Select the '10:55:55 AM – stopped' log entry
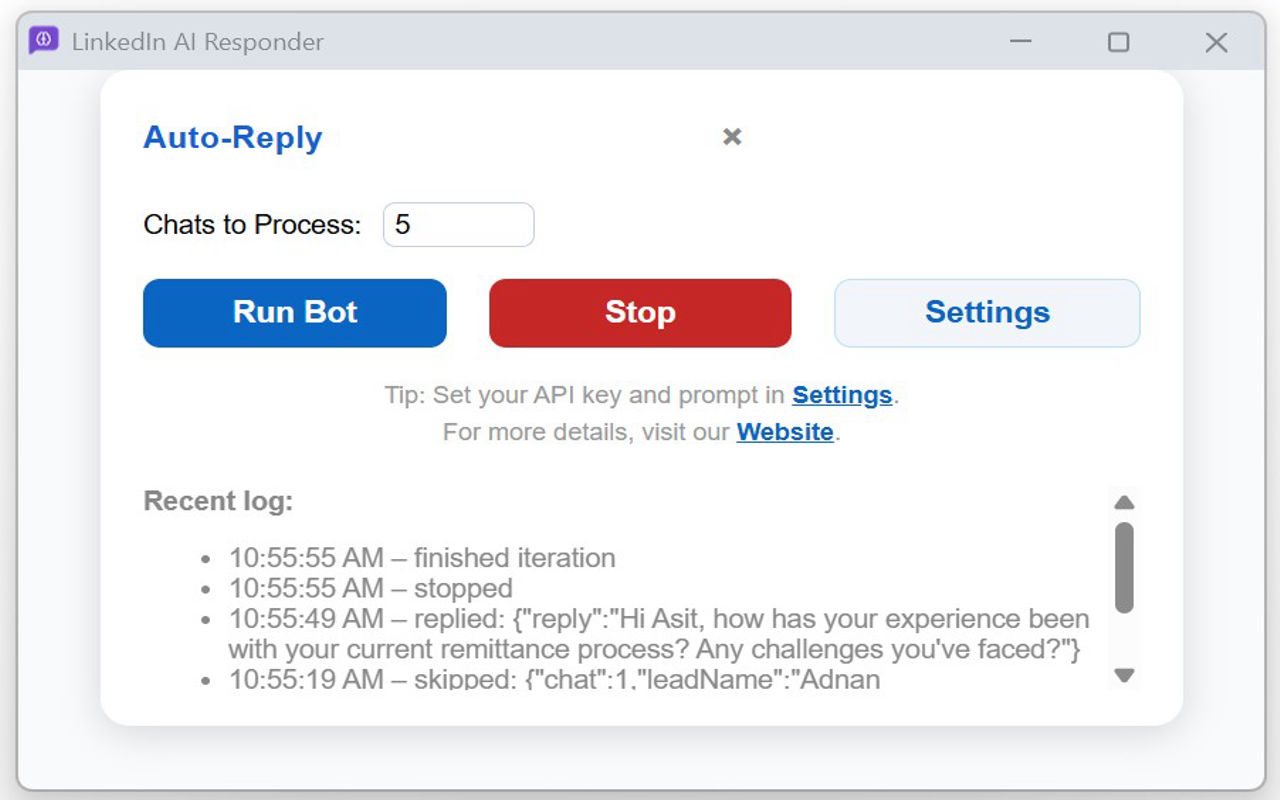The image size is (1280, 800). click(x=370, y=588)
